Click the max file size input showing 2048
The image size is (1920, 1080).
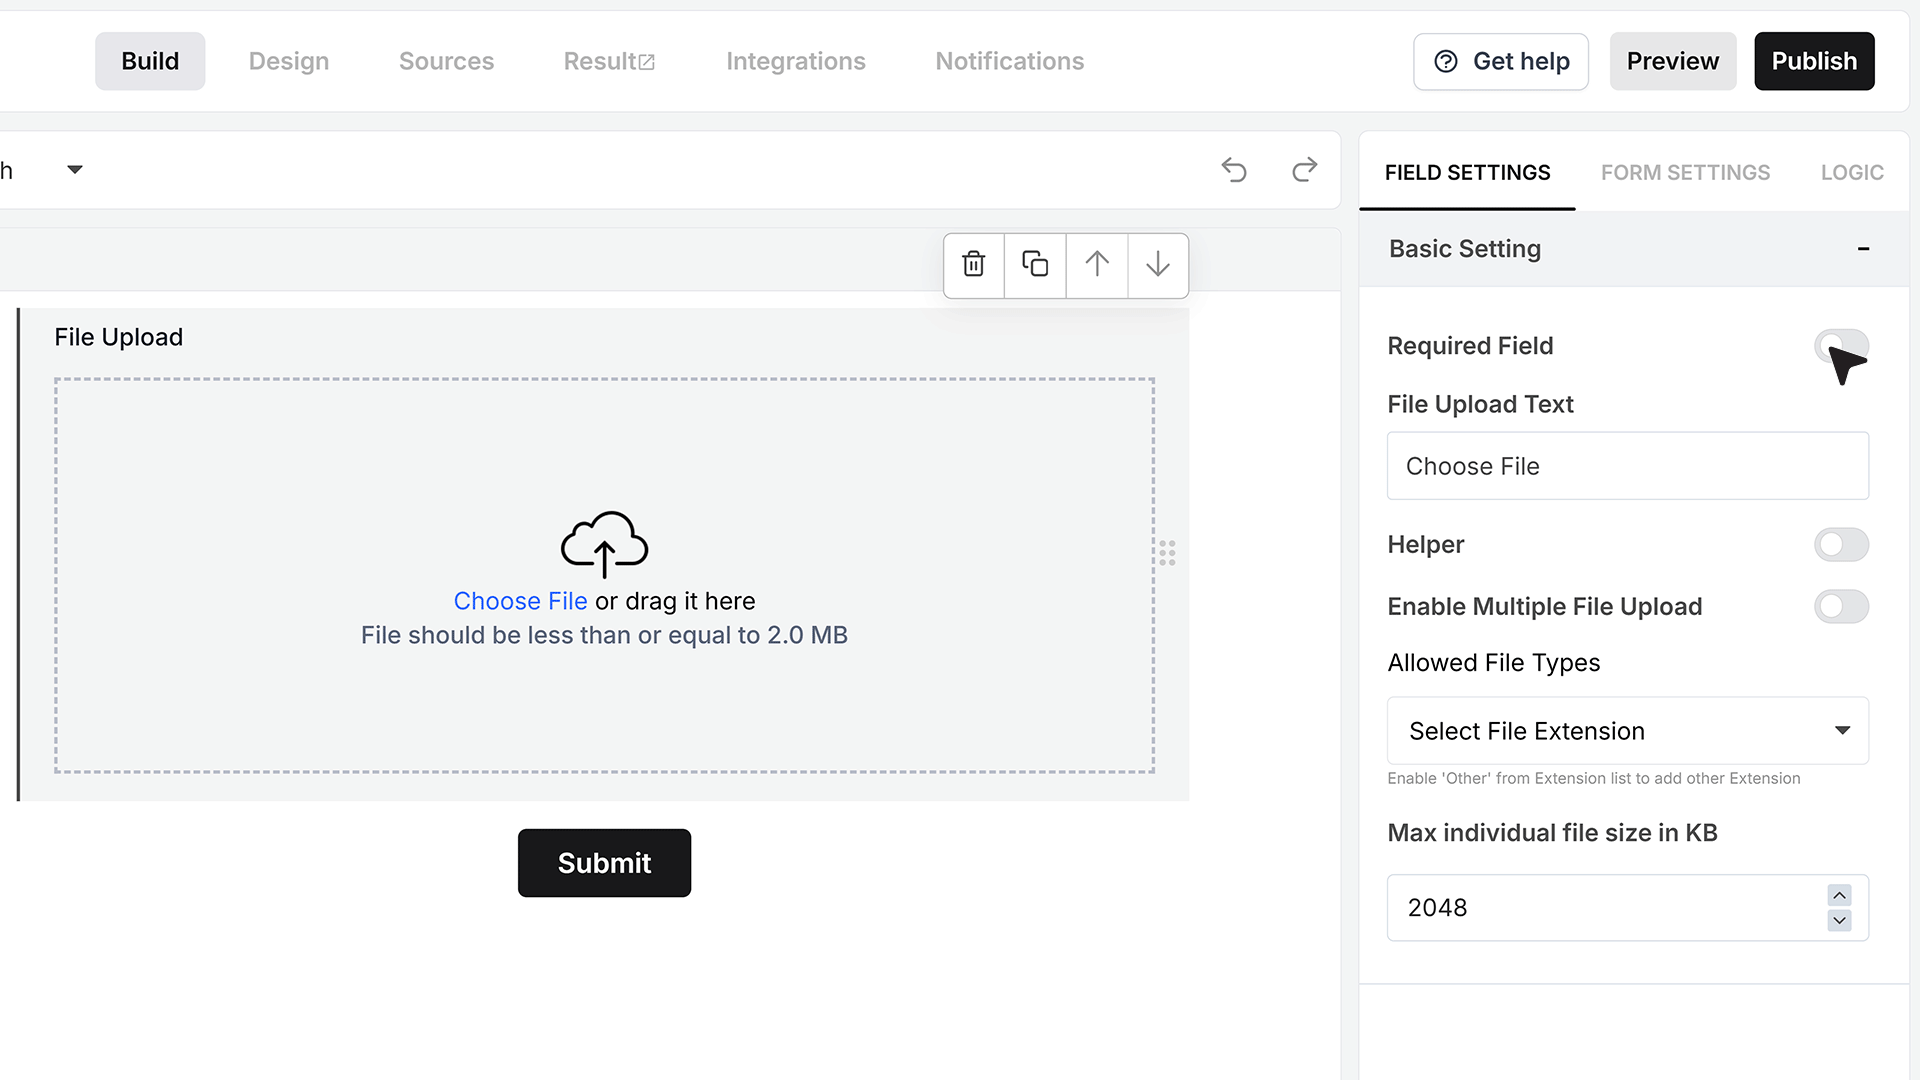(1627, 908)
